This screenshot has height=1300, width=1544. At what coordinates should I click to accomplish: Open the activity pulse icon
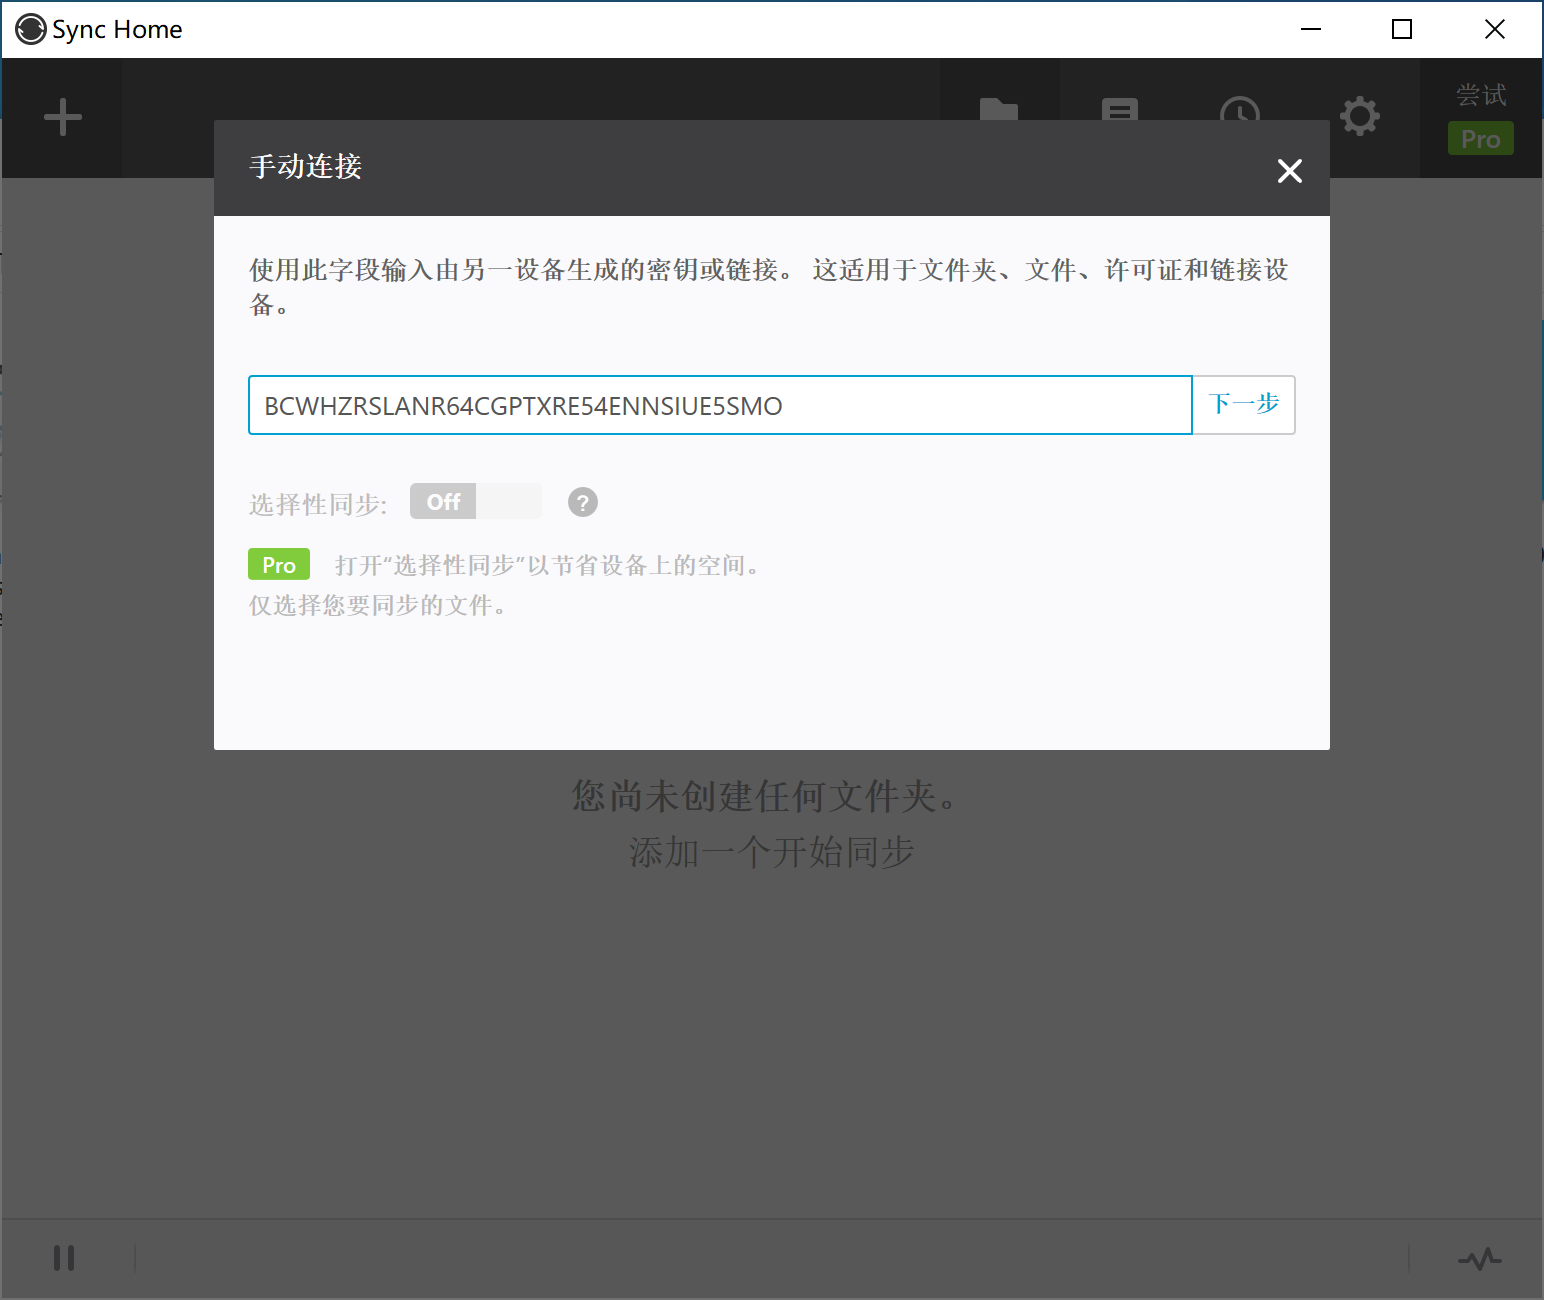pyautogui.click(x=1480, y=1258)
